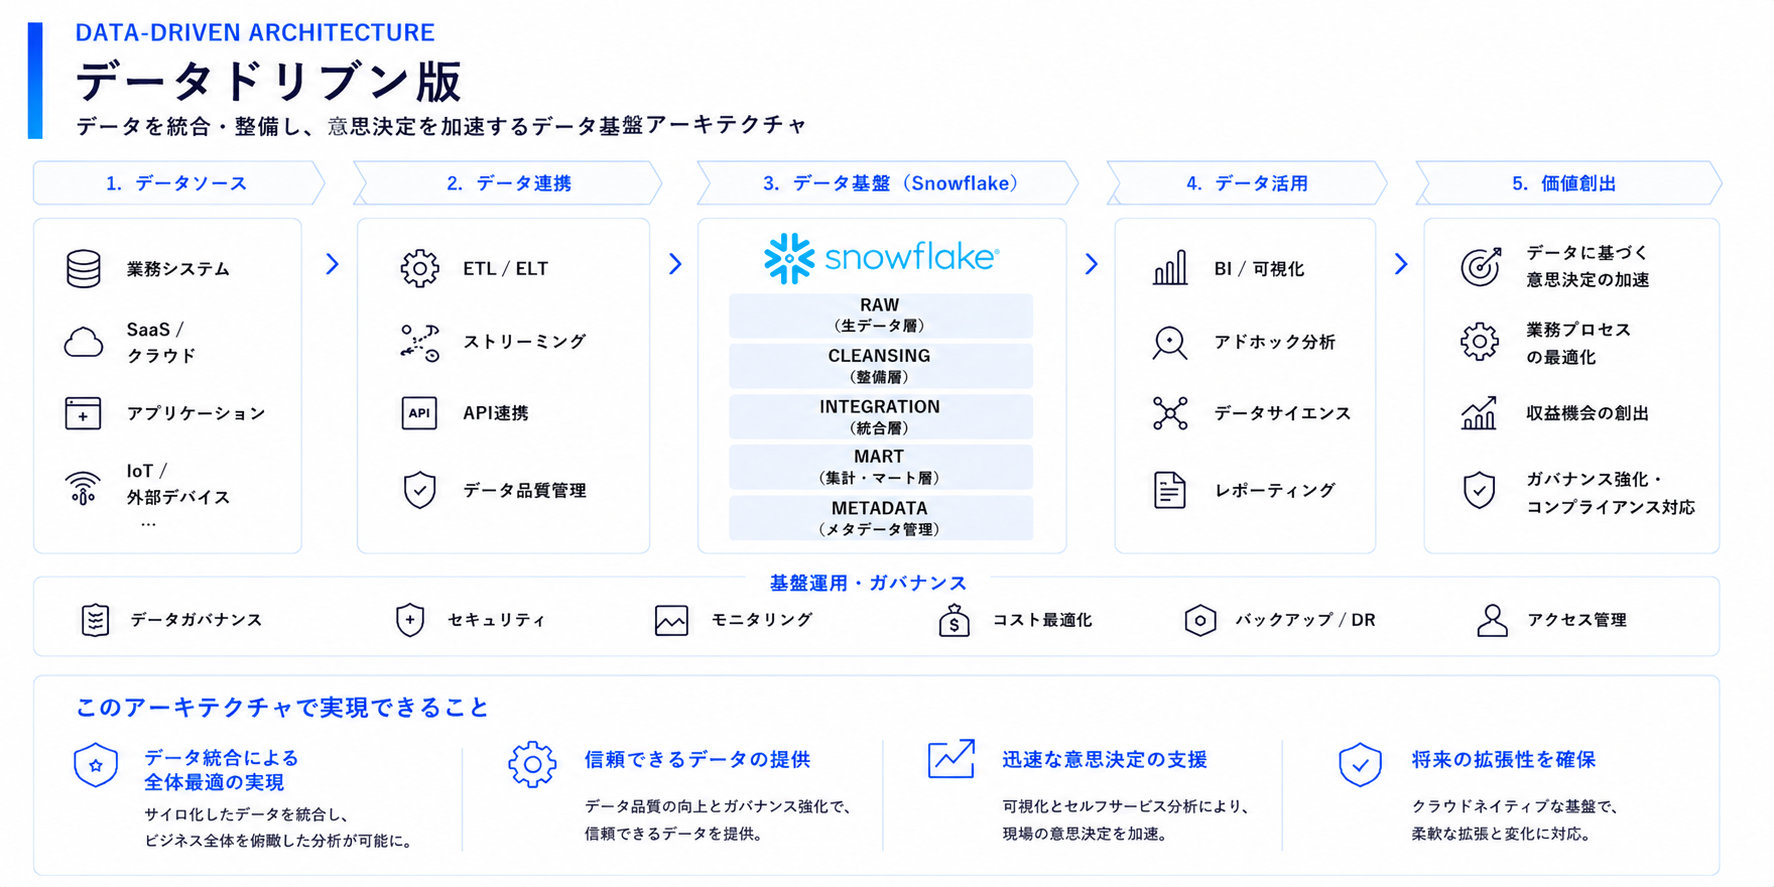Click the このアーキテクチャで実現できること heading

[x=282, y=708]
